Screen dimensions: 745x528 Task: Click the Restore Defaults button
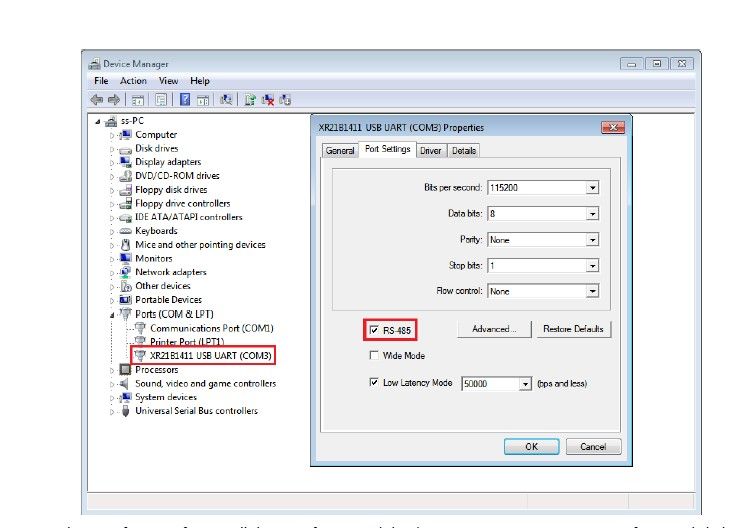coord(572,329)
